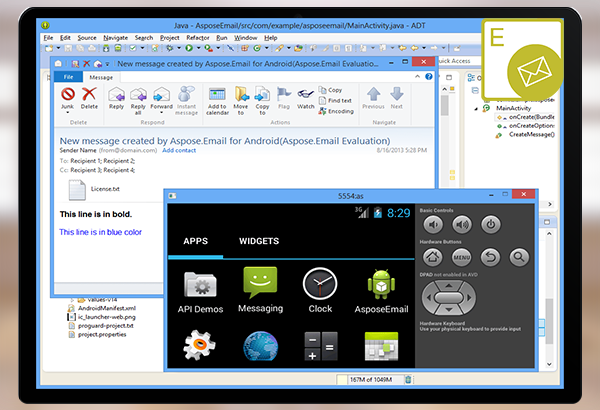The image size is (600, 410).
Task: Click the Move to folder icon
Action: [241, 94]
